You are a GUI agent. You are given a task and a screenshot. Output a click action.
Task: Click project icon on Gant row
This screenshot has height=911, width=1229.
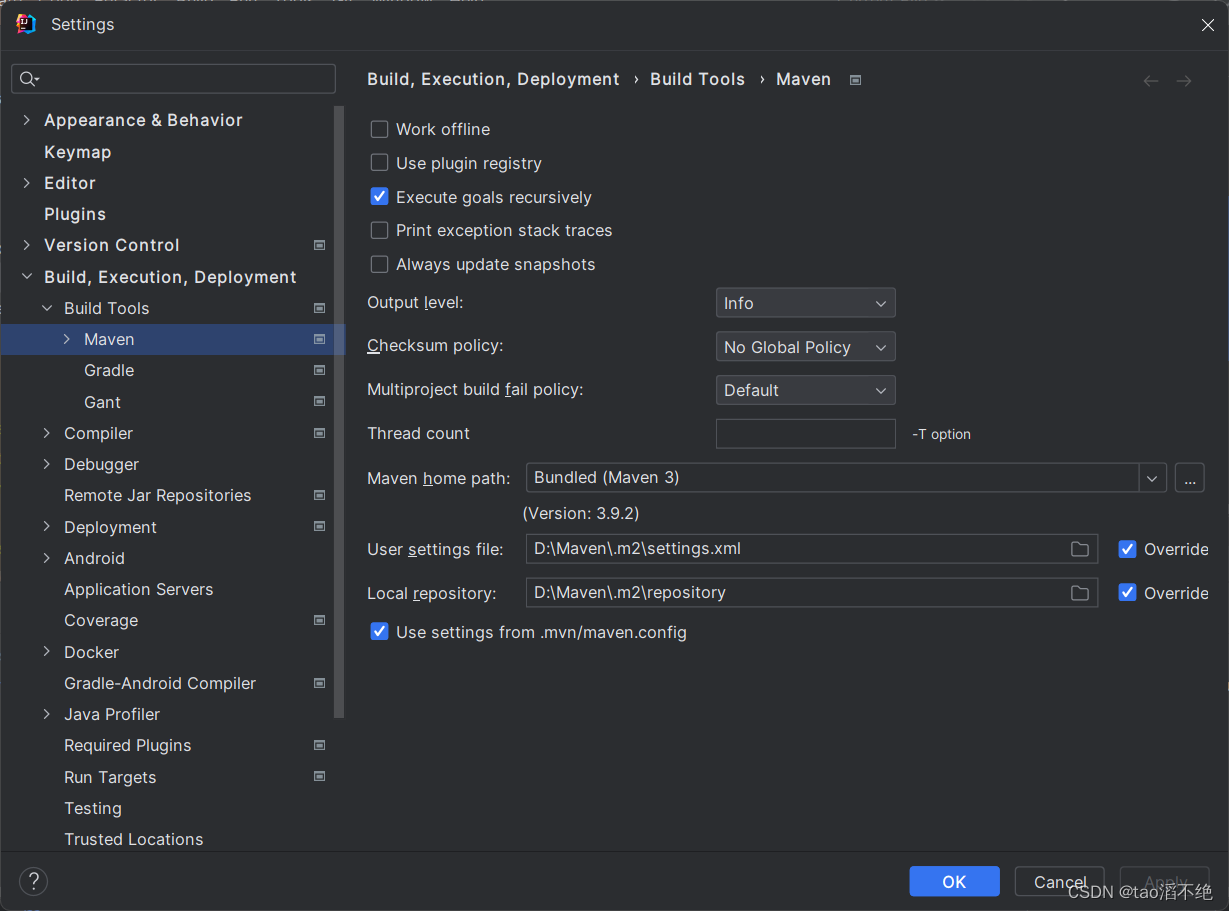click(x=319, y=402)
